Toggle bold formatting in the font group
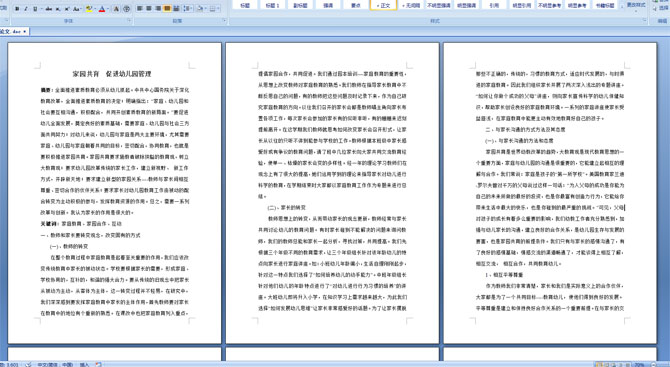 [x=17, y=9]
